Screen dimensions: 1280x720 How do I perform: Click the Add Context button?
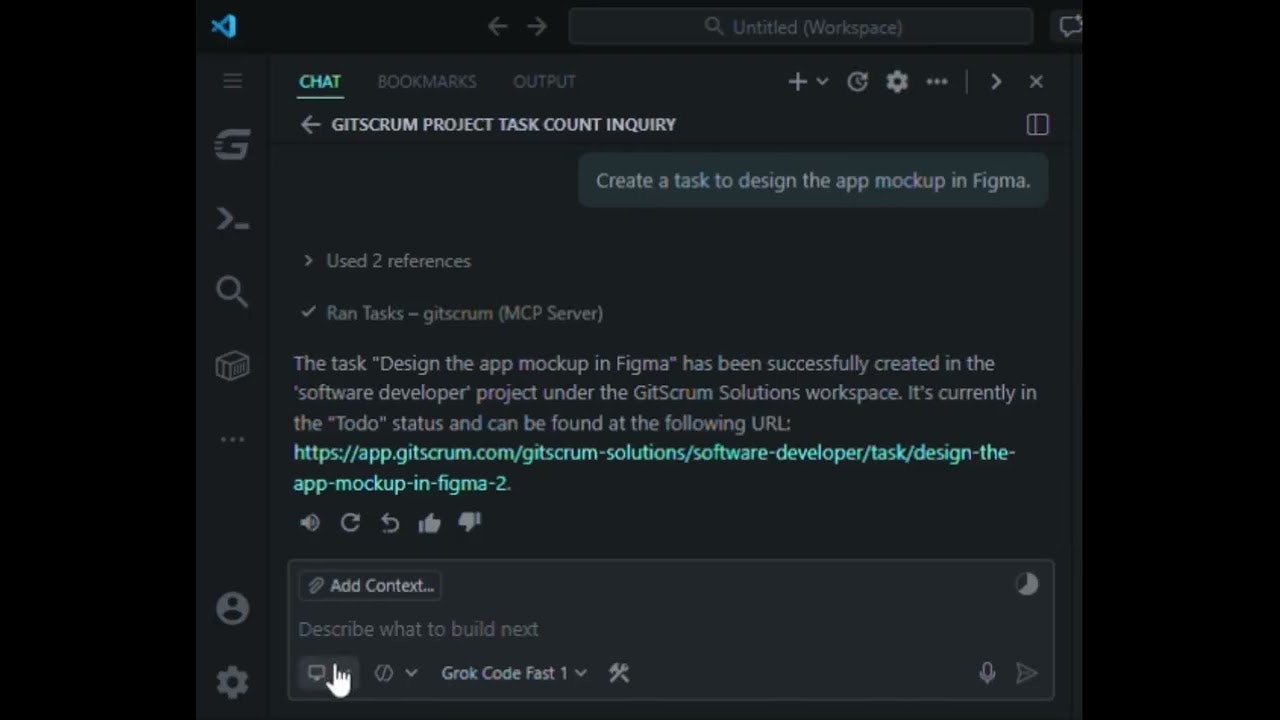[x=370, y=585]
